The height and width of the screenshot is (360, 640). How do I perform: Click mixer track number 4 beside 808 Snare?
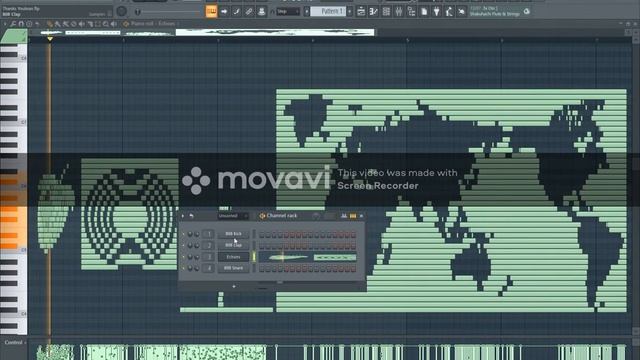pyautogui.click(x=209, y=268)
